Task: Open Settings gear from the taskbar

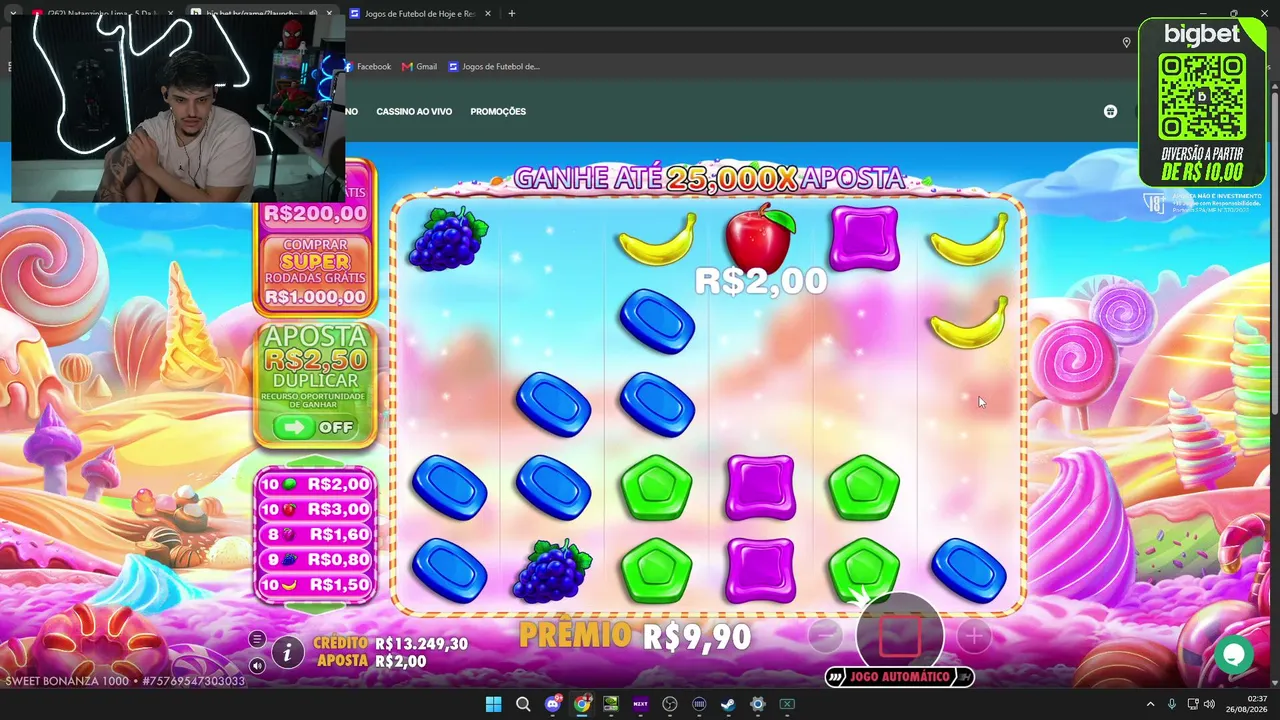Action: 758,704
